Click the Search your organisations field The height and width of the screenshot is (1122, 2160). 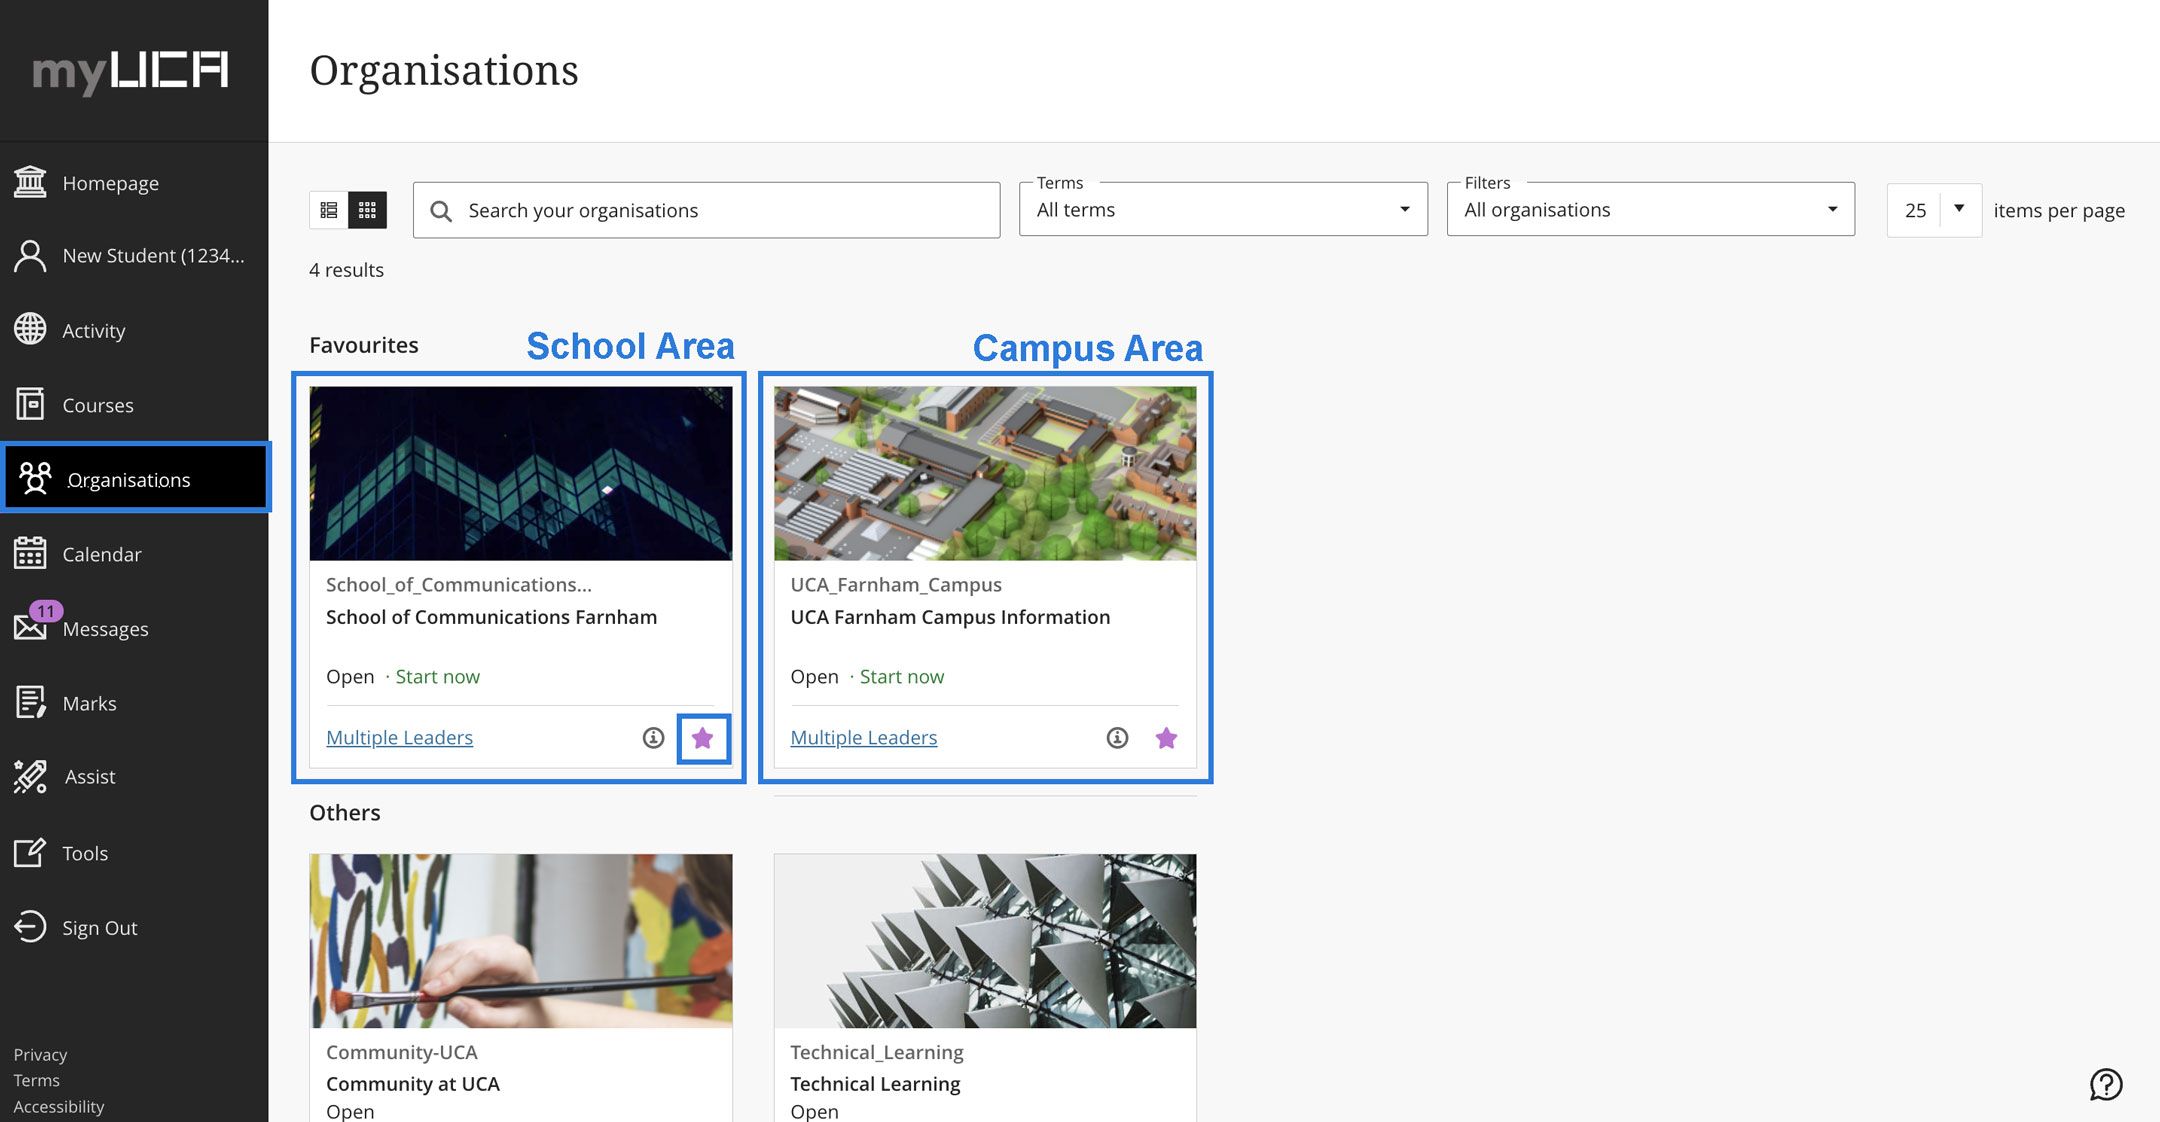click(x=706, y=210)
